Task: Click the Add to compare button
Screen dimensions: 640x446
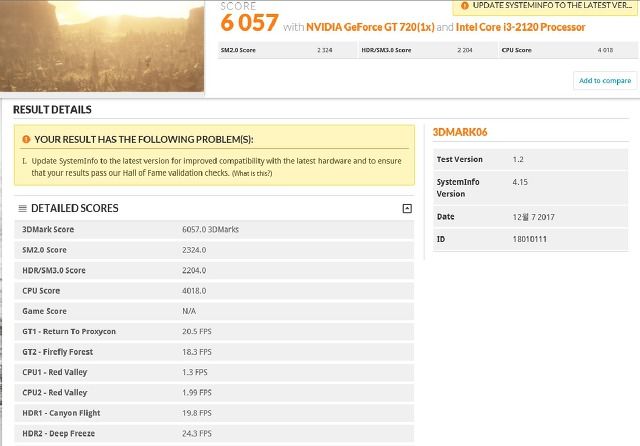Action: pyautogui.click(x=605, y=80)
